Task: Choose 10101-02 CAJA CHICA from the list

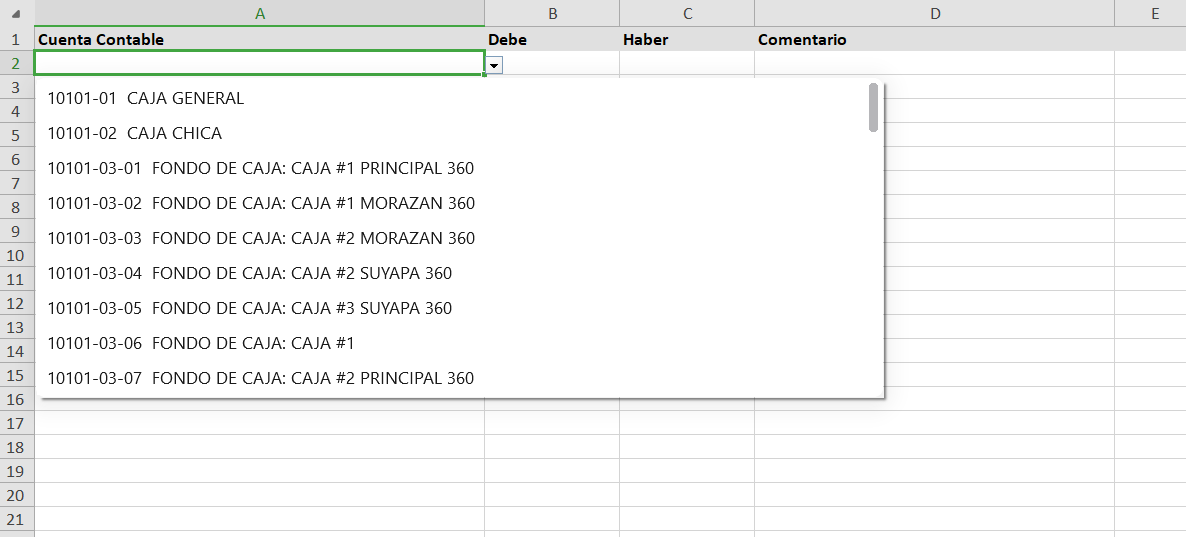Action: coord(459,133)
